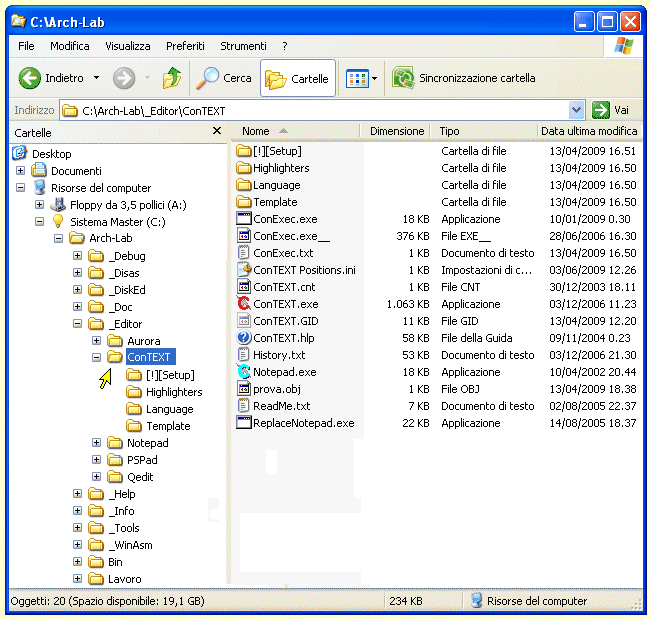This screenshot has width=649, height=619.
Task: Expand the PSPad folder node
Action: coord(96,460)
